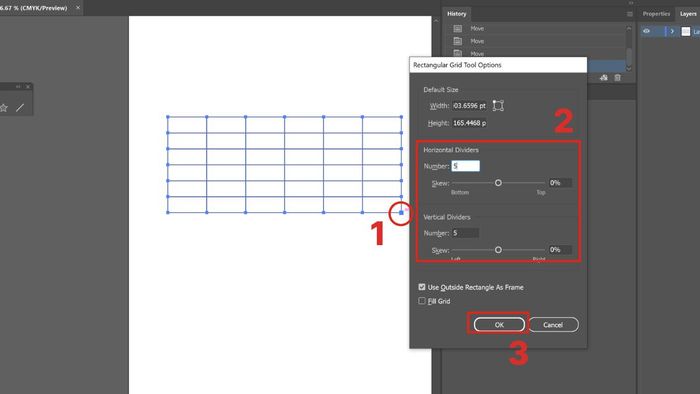Viewport: 700px width, 394px height.
Task: Collapse the panel dock arrows at top
Action: click(x=631, y=3)
